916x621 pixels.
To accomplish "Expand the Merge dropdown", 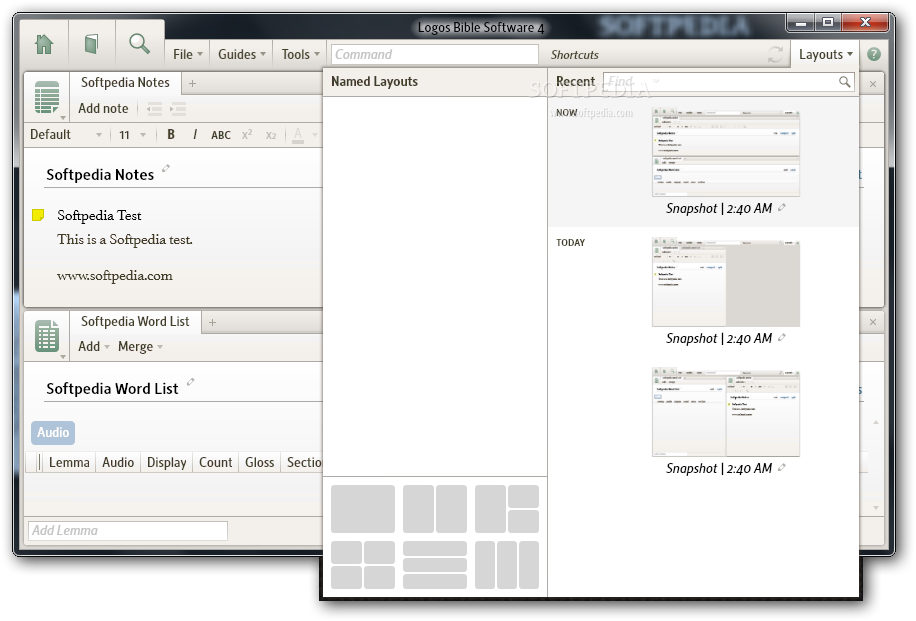I will (140, 346).
